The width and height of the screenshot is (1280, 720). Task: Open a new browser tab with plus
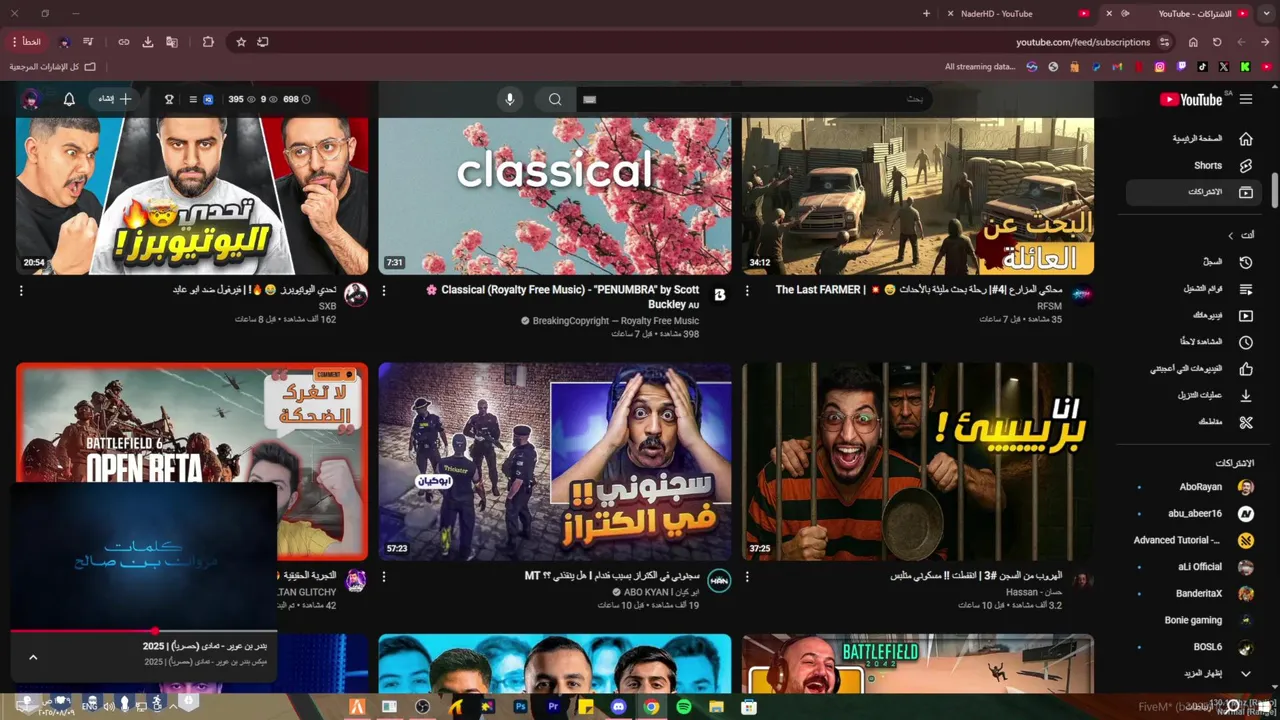click(x=926, y=14)
